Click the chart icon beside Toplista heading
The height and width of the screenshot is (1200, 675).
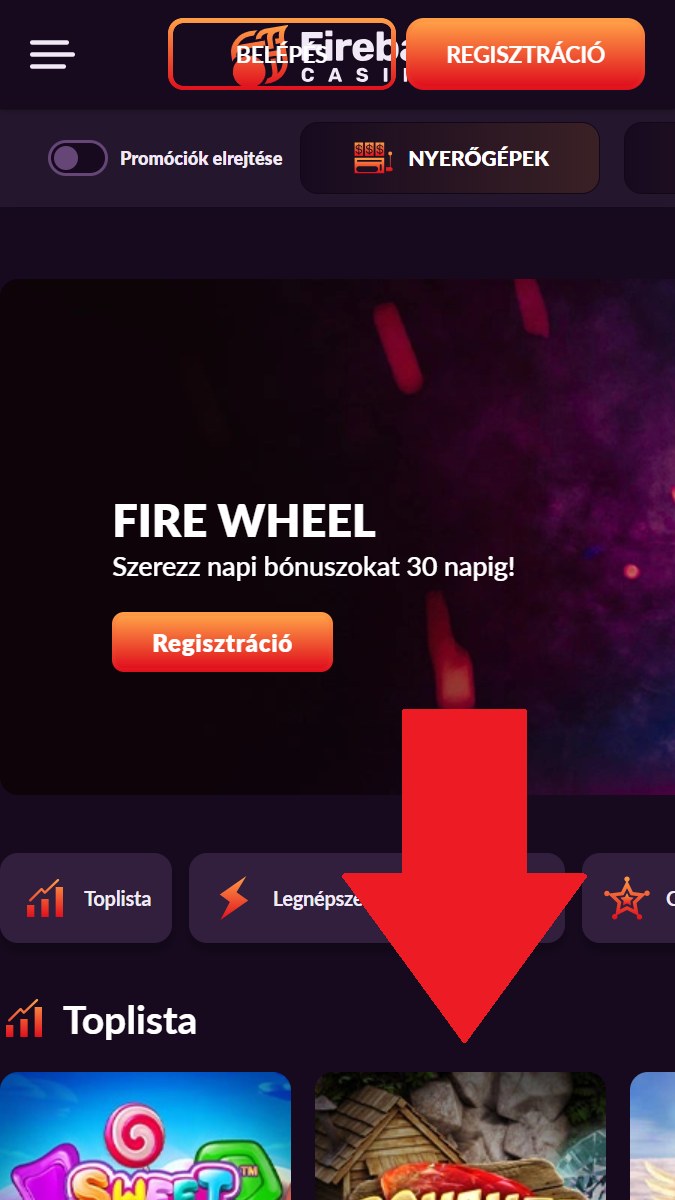(24, 1019)
